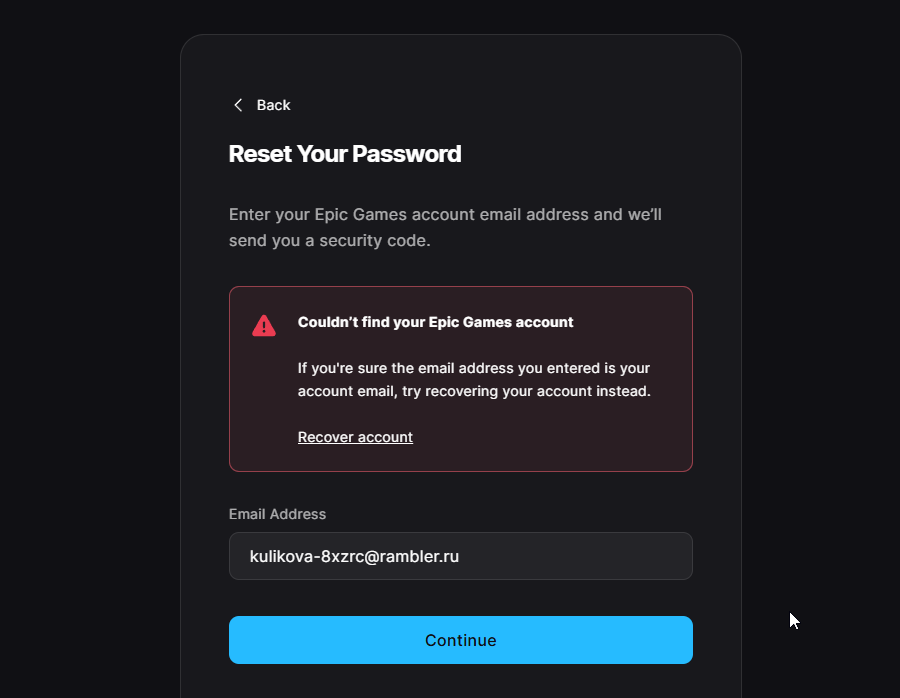Click the Email Address field label
Screen dimensions: 900x698
pyautogui.click(x=277, y=514)
